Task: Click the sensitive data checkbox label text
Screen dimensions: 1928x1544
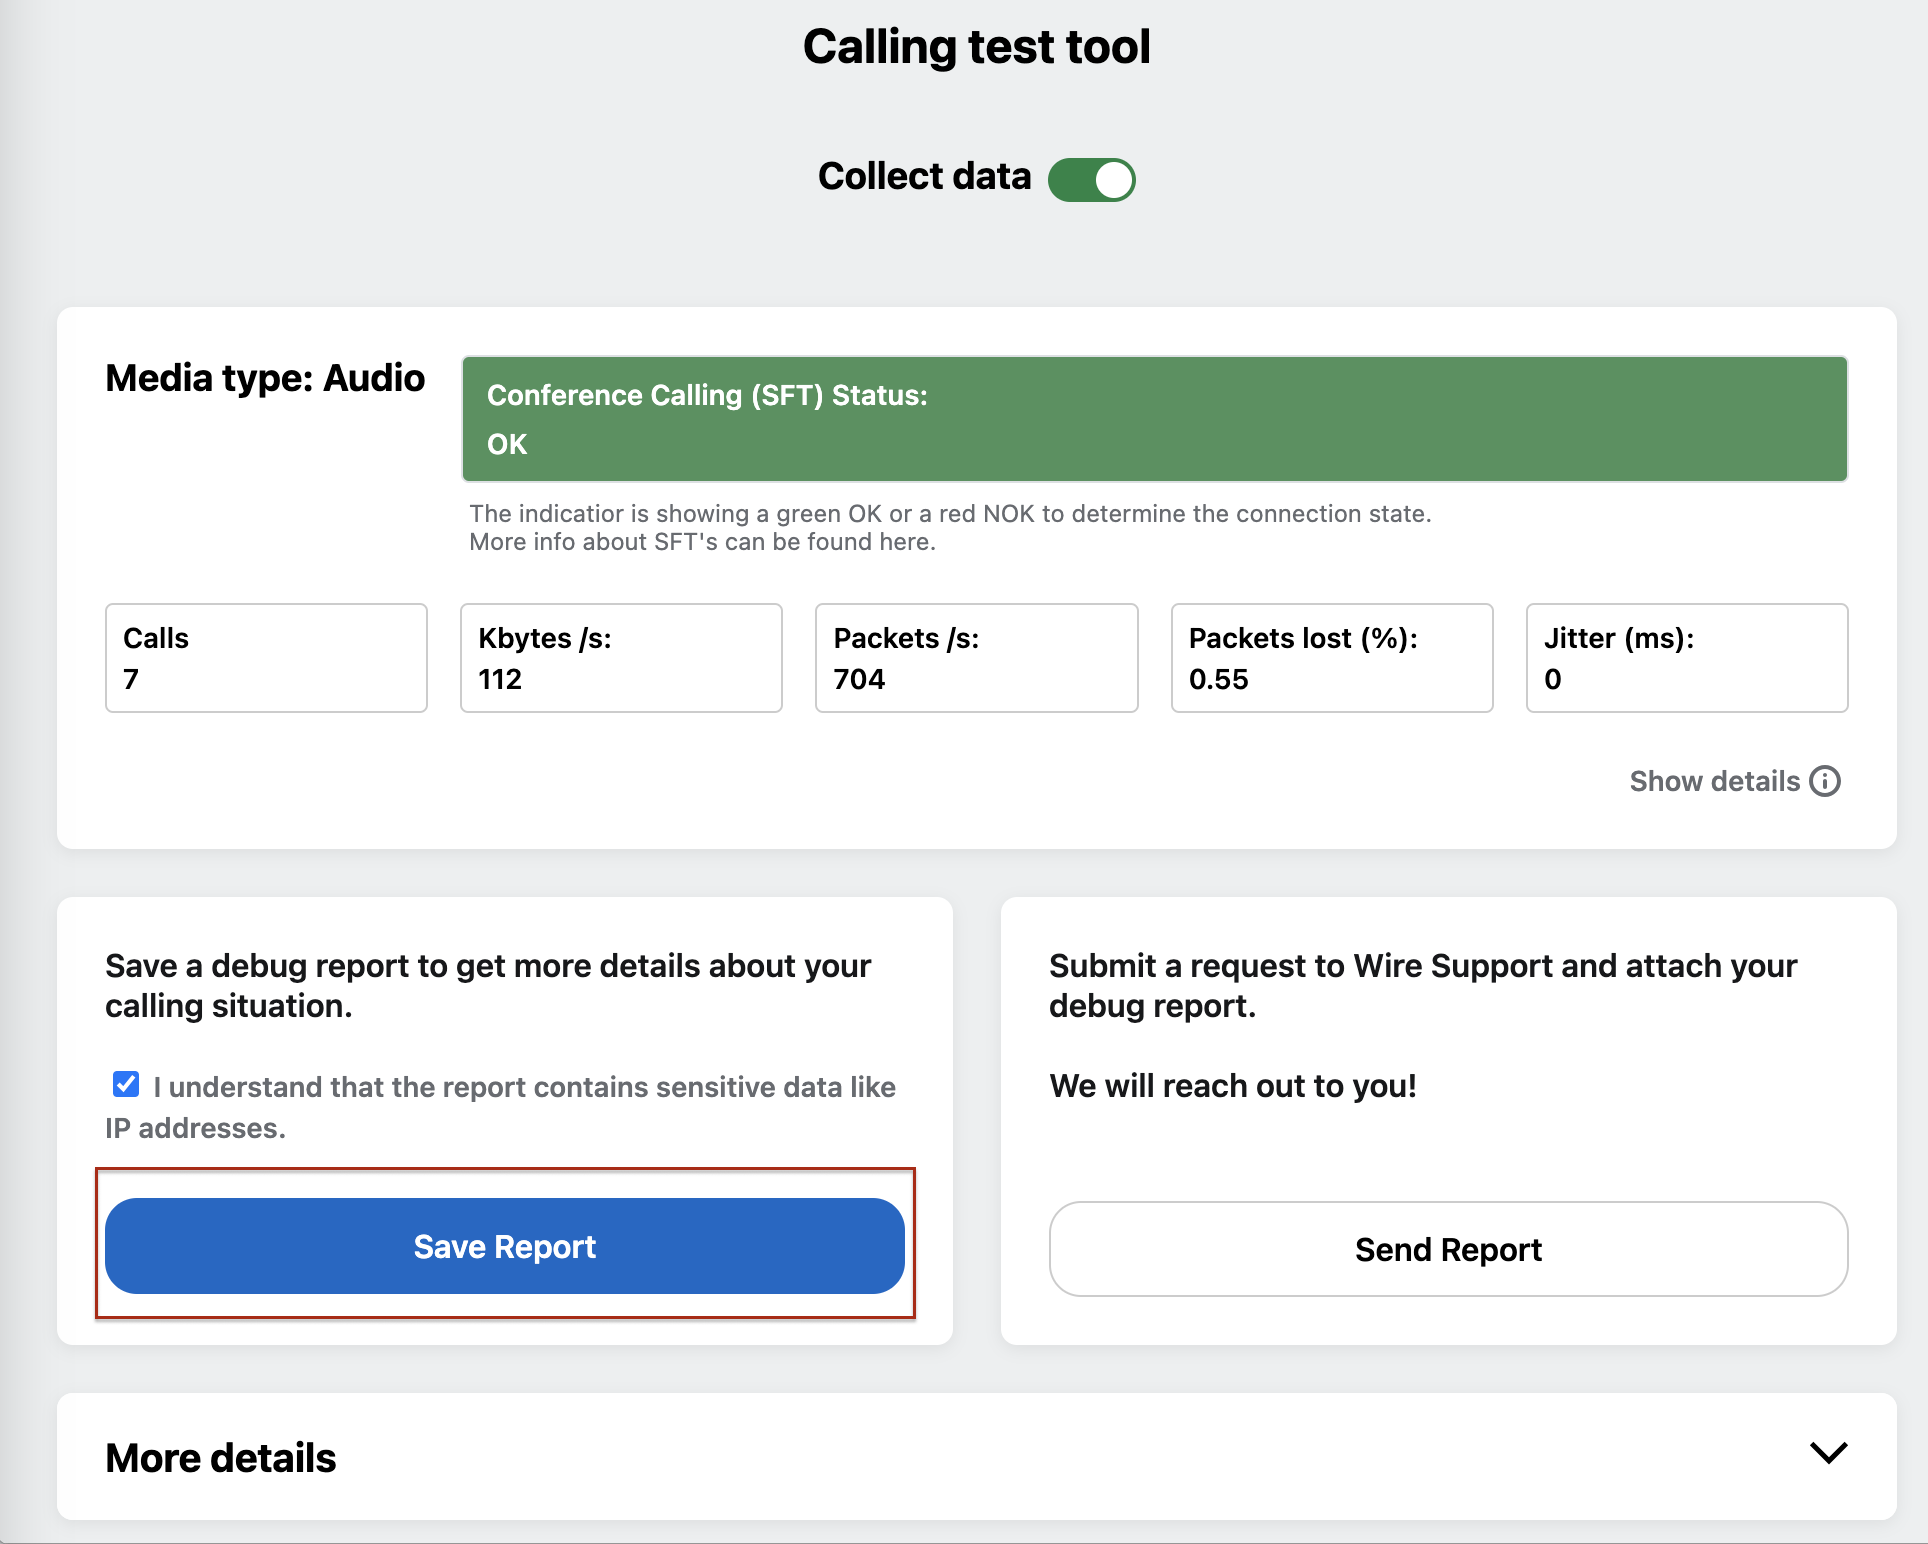Action: [501, 1107]
